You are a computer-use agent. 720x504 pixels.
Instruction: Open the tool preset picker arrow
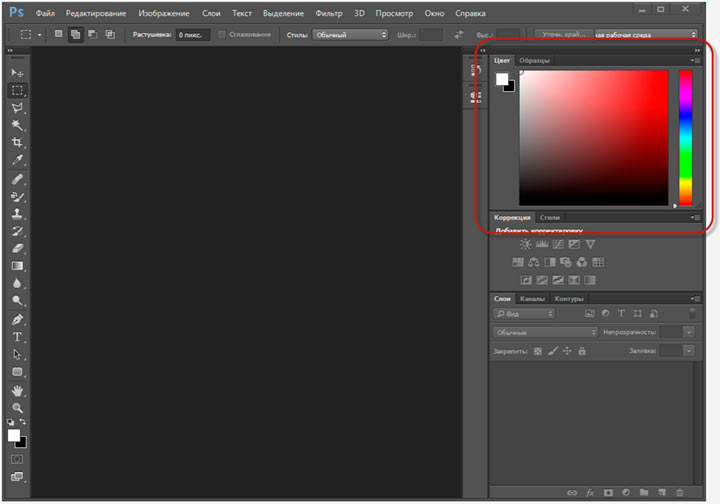click(39, 34)
